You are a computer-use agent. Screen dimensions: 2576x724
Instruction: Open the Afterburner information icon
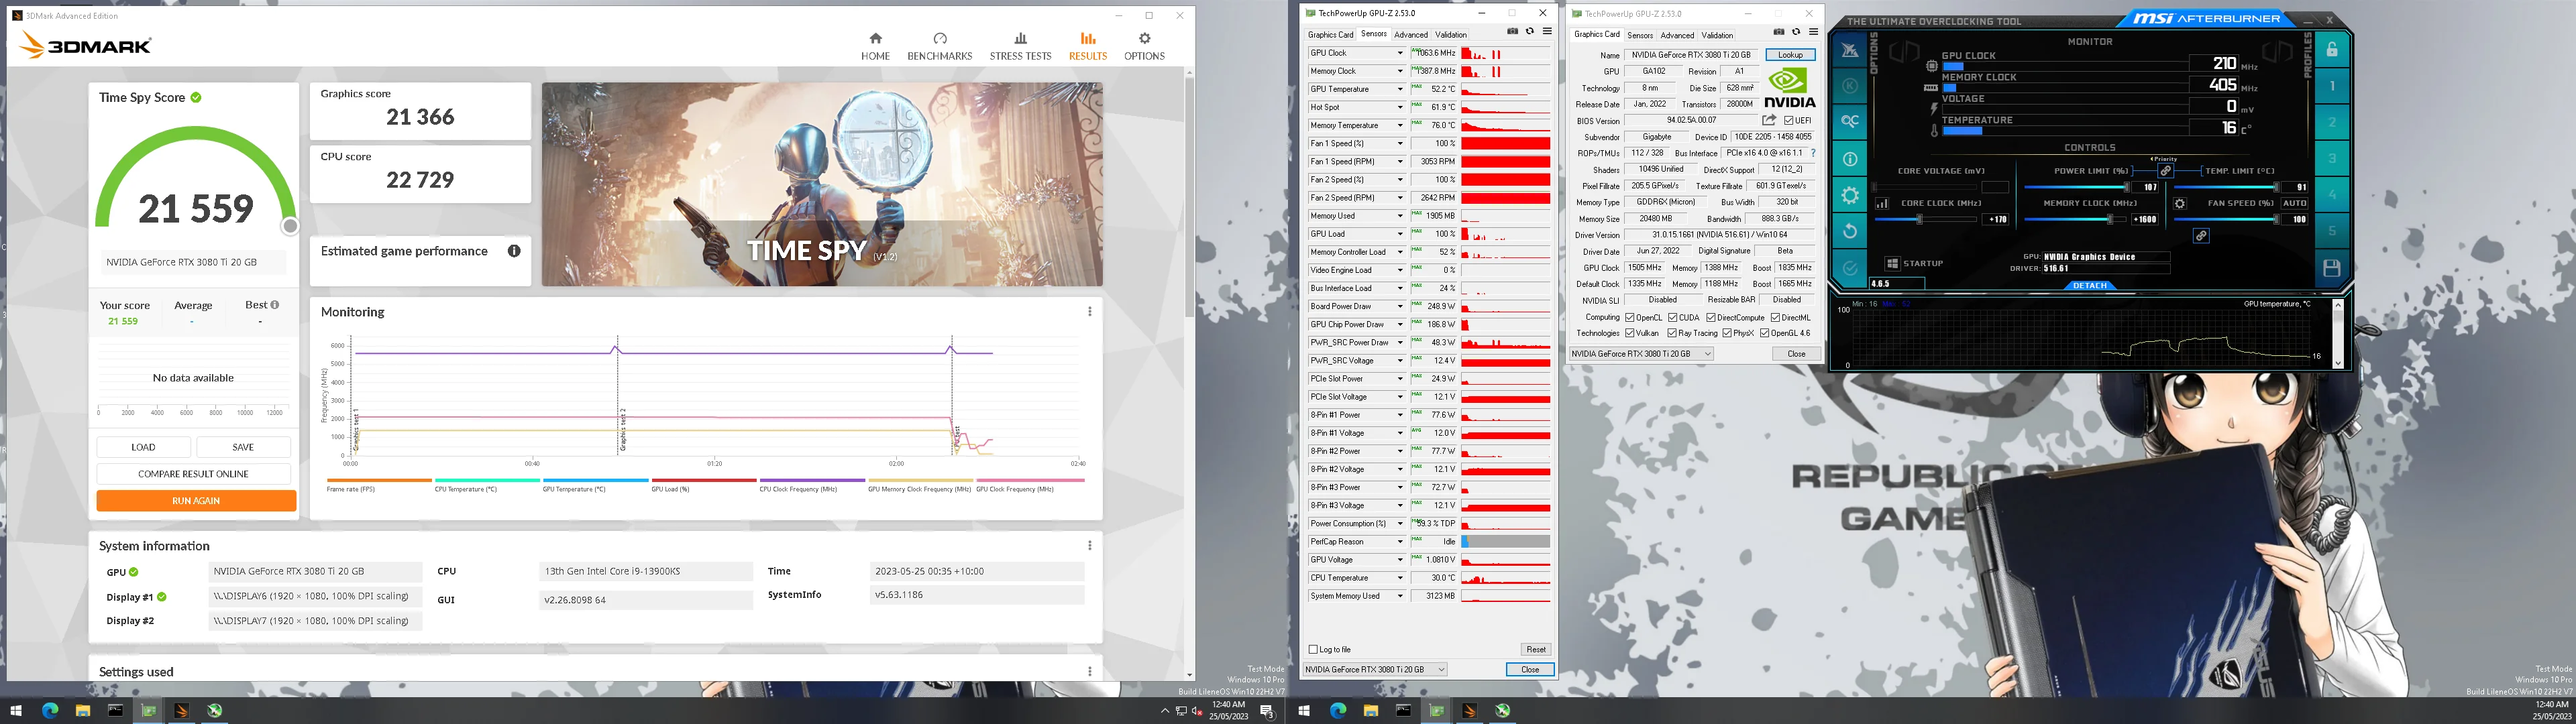(1850, 159)
